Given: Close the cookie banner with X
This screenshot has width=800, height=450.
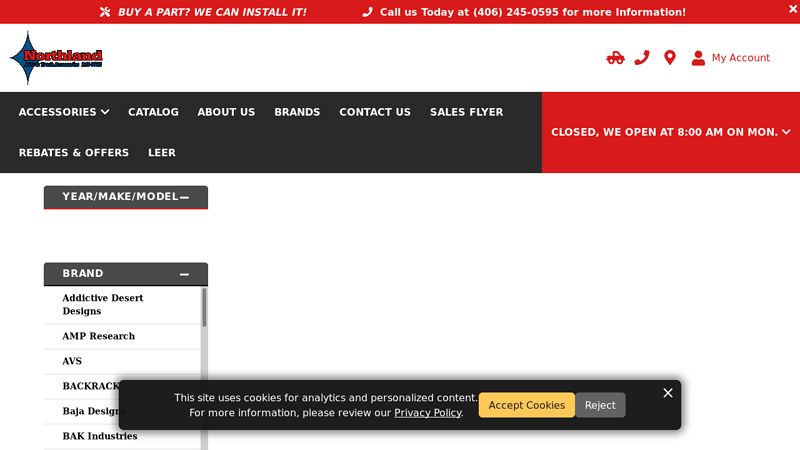Looking at the screenshot, I should coord(668,393).
